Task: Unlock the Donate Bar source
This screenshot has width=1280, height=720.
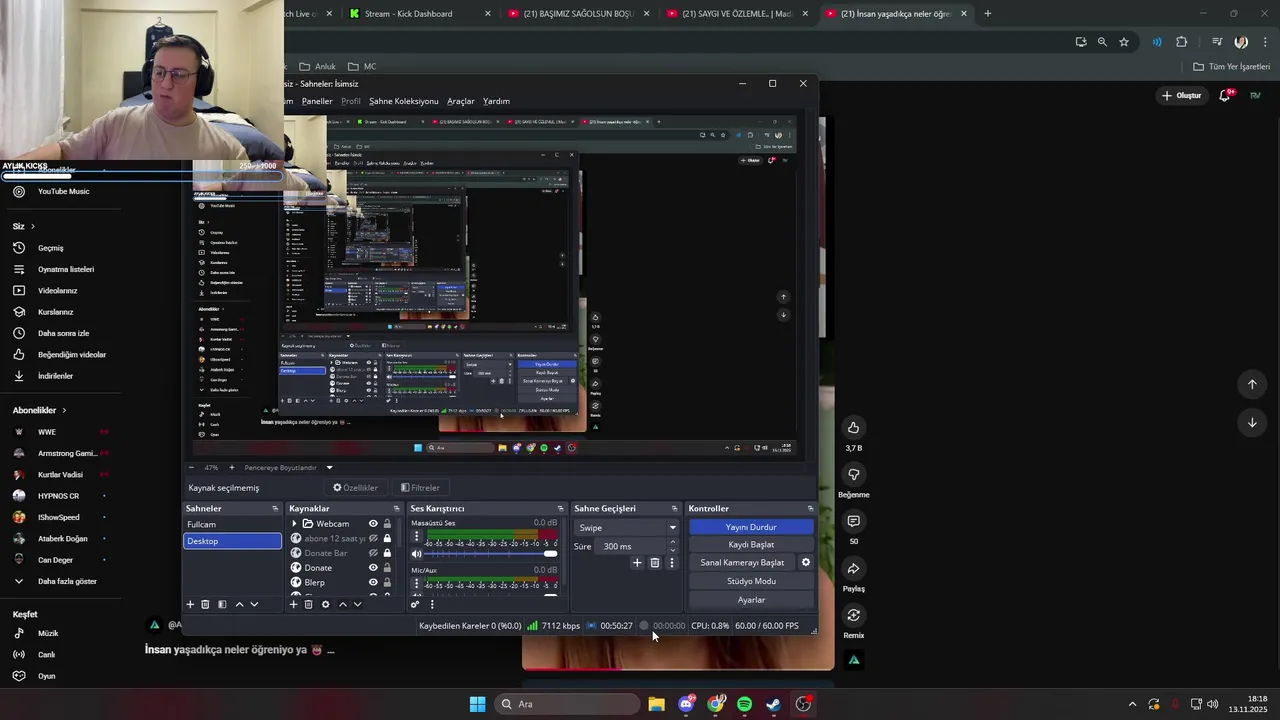Action: pyautogui.click(x=387, y=553)
